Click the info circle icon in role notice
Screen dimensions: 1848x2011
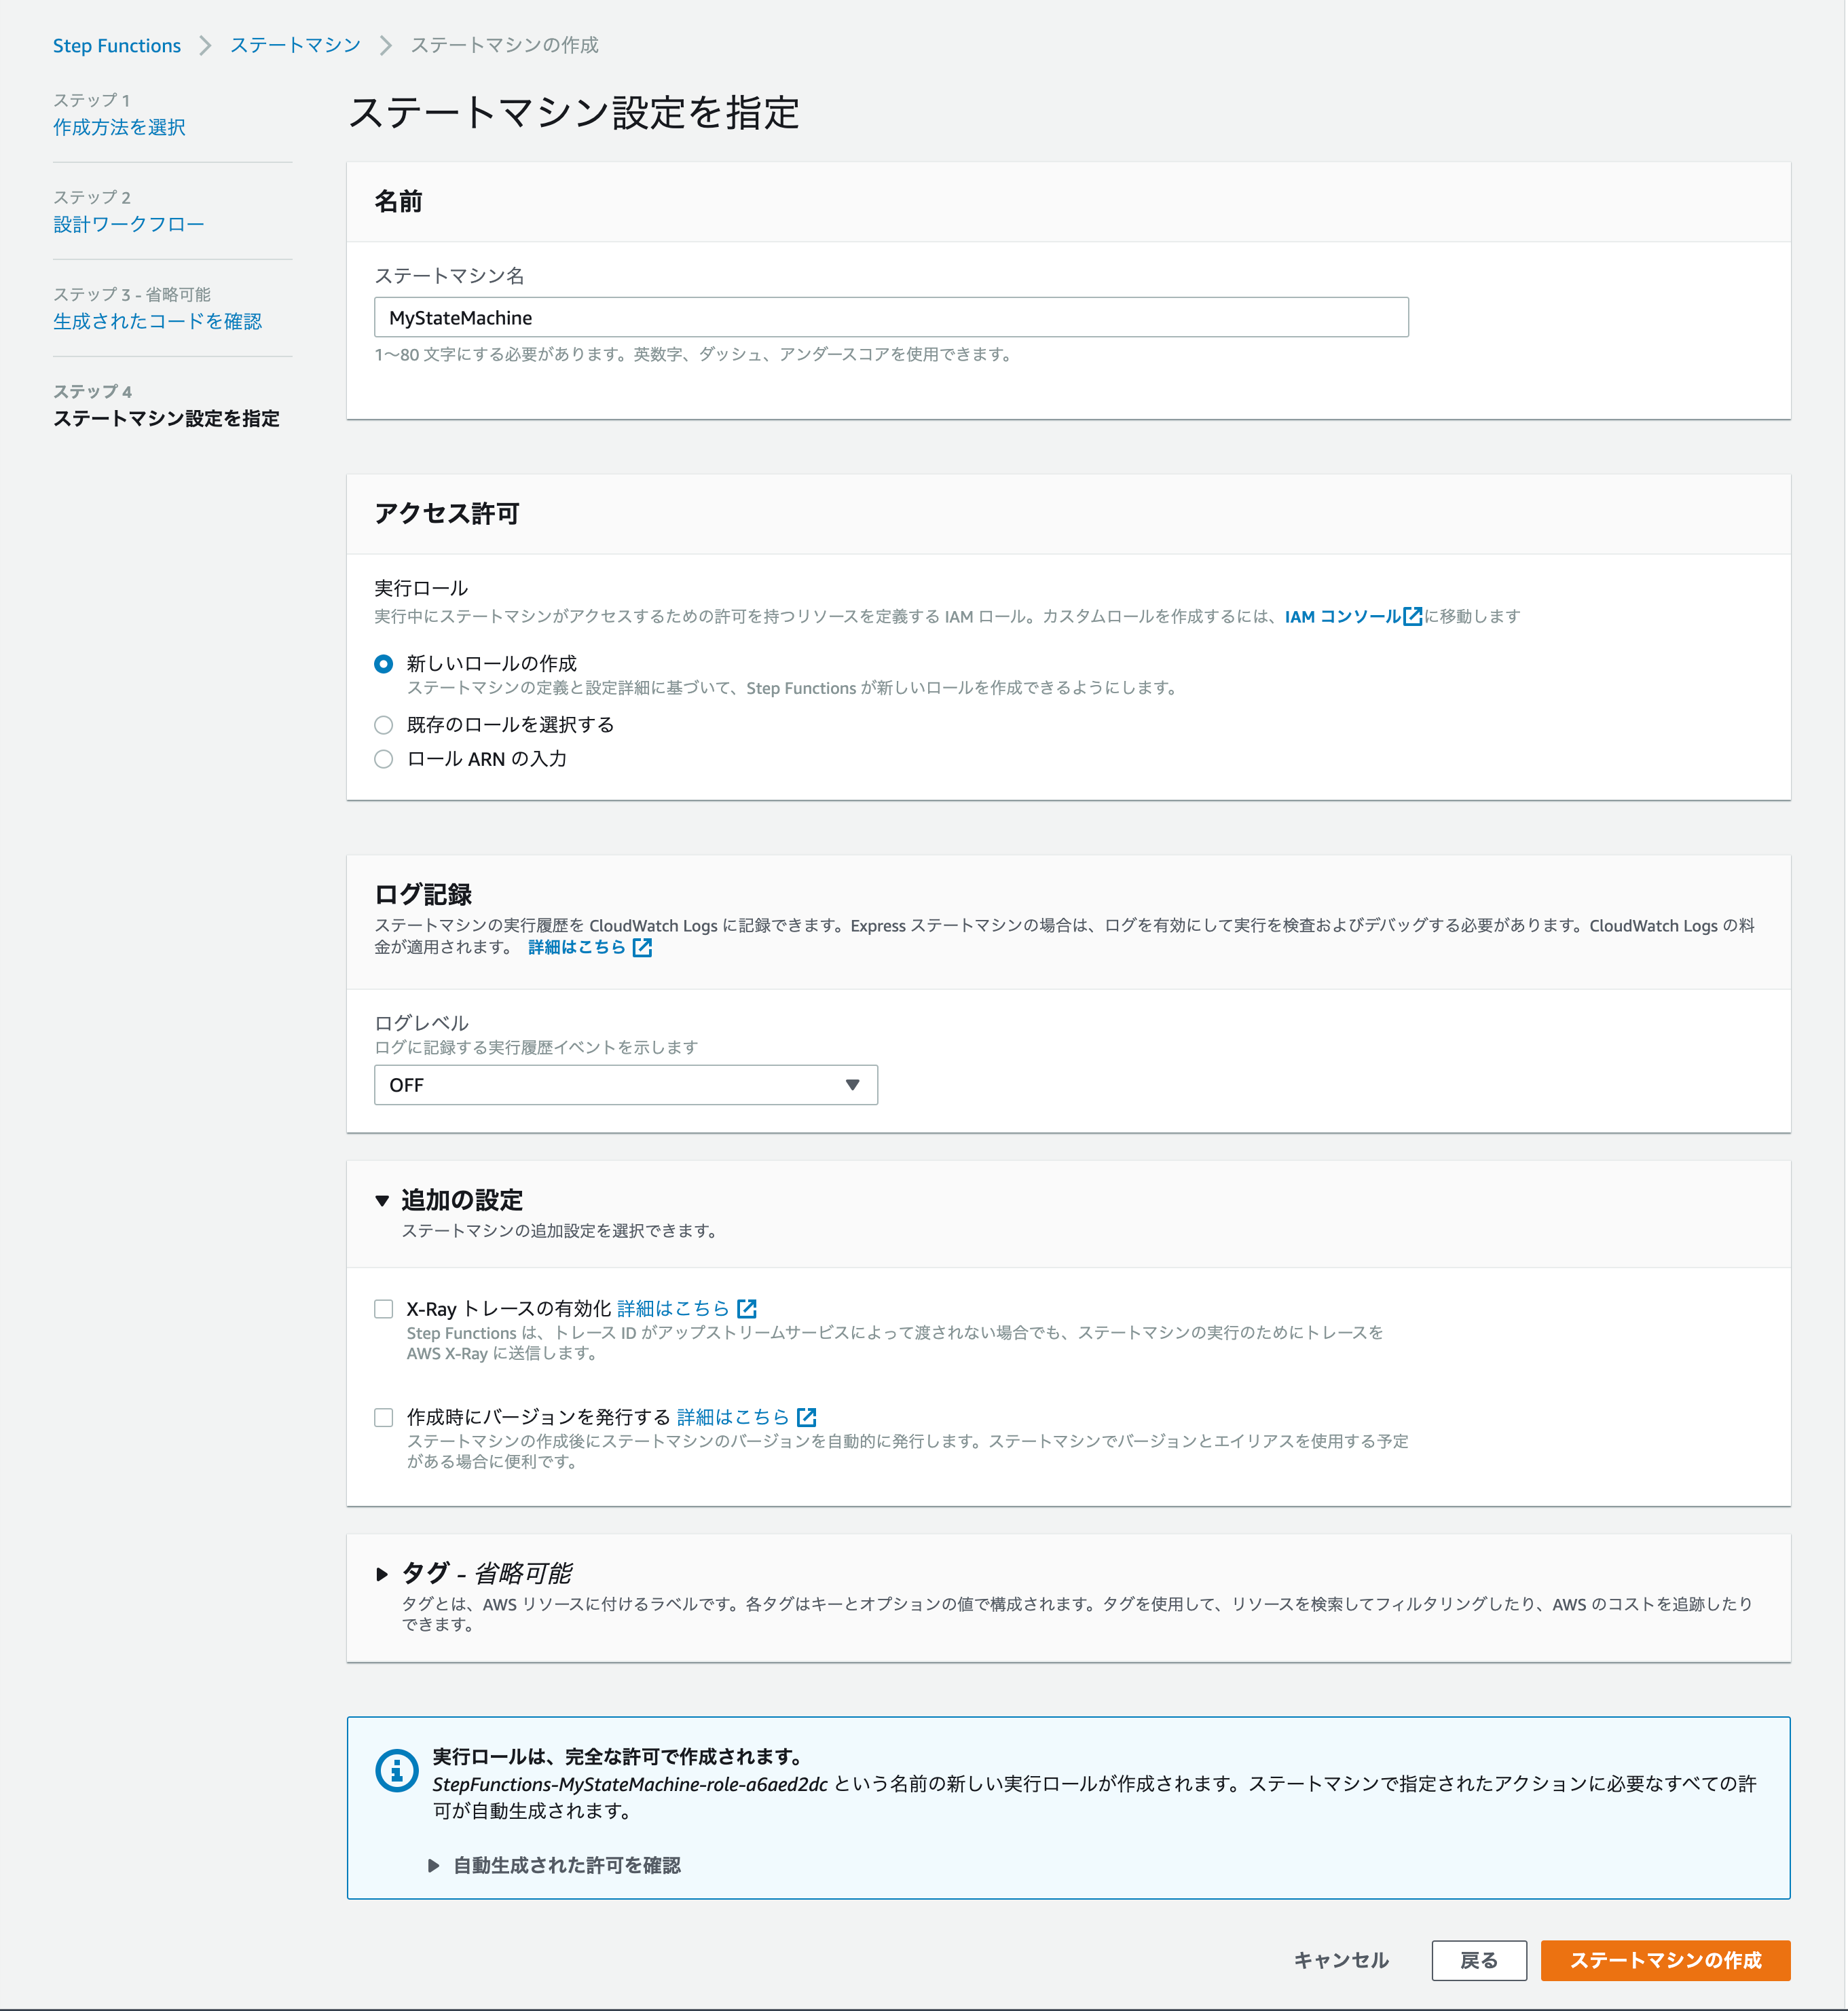[x=396, y=1771]
